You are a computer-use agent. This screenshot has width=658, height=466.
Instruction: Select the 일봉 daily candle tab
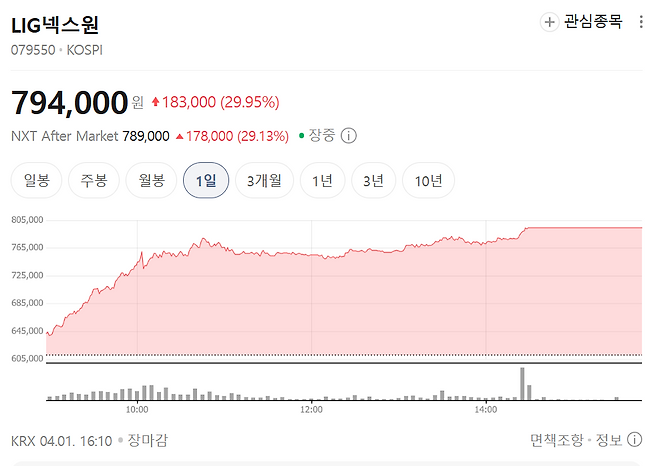pyautogui.click(x=37, y=181)
